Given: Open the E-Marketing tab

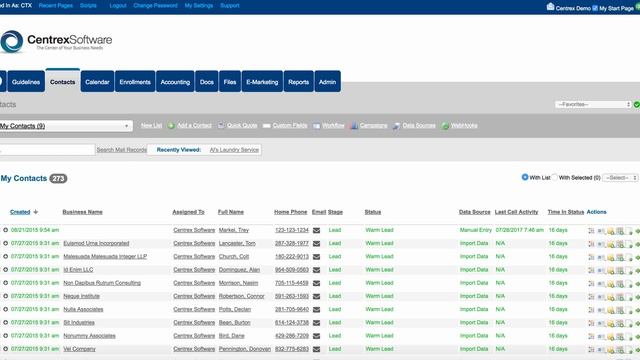Looking at the screenshot, I should point(262,82).
